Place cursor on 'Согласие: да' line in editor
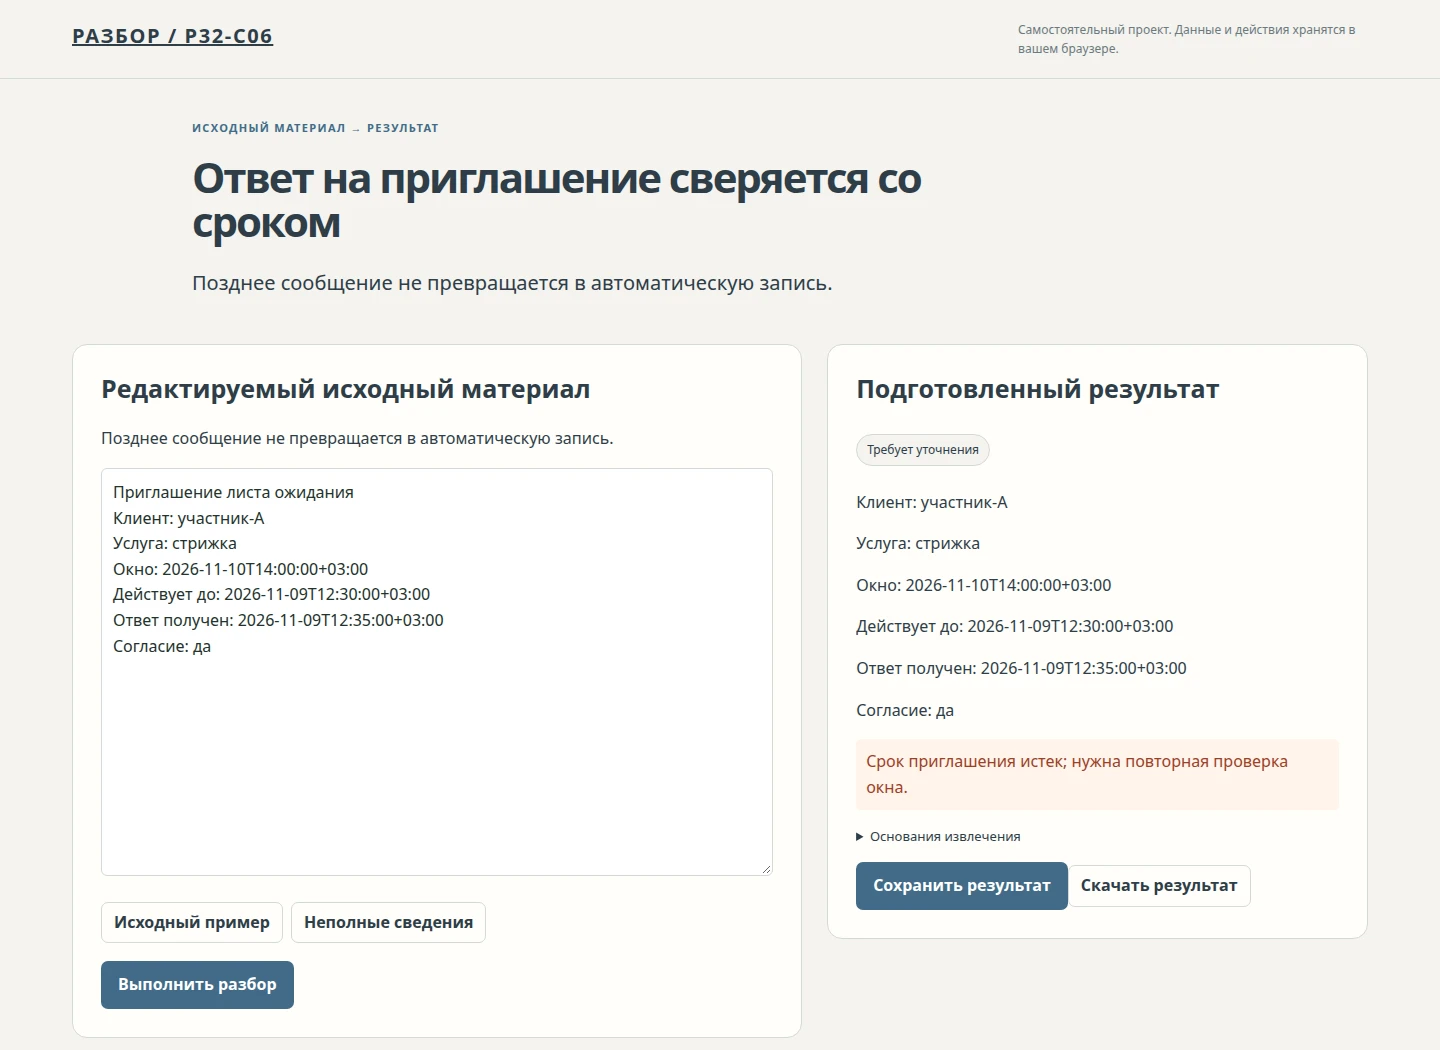Screen dimensions: 1440x1050 (162, 646)
